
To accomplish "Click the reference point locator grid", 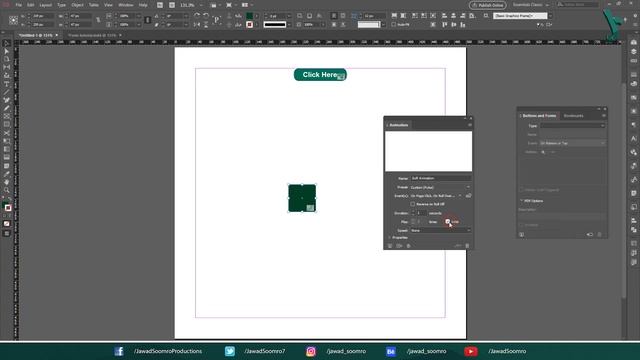I will 13,20.
